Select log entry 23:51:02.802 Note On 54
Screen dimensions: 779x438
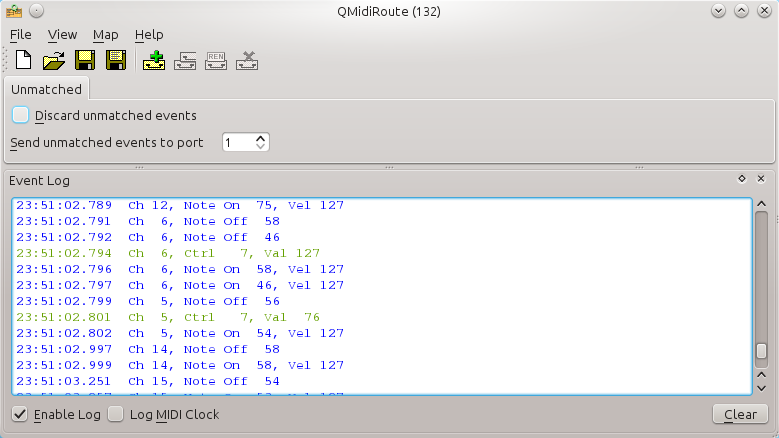click(180, 333)
